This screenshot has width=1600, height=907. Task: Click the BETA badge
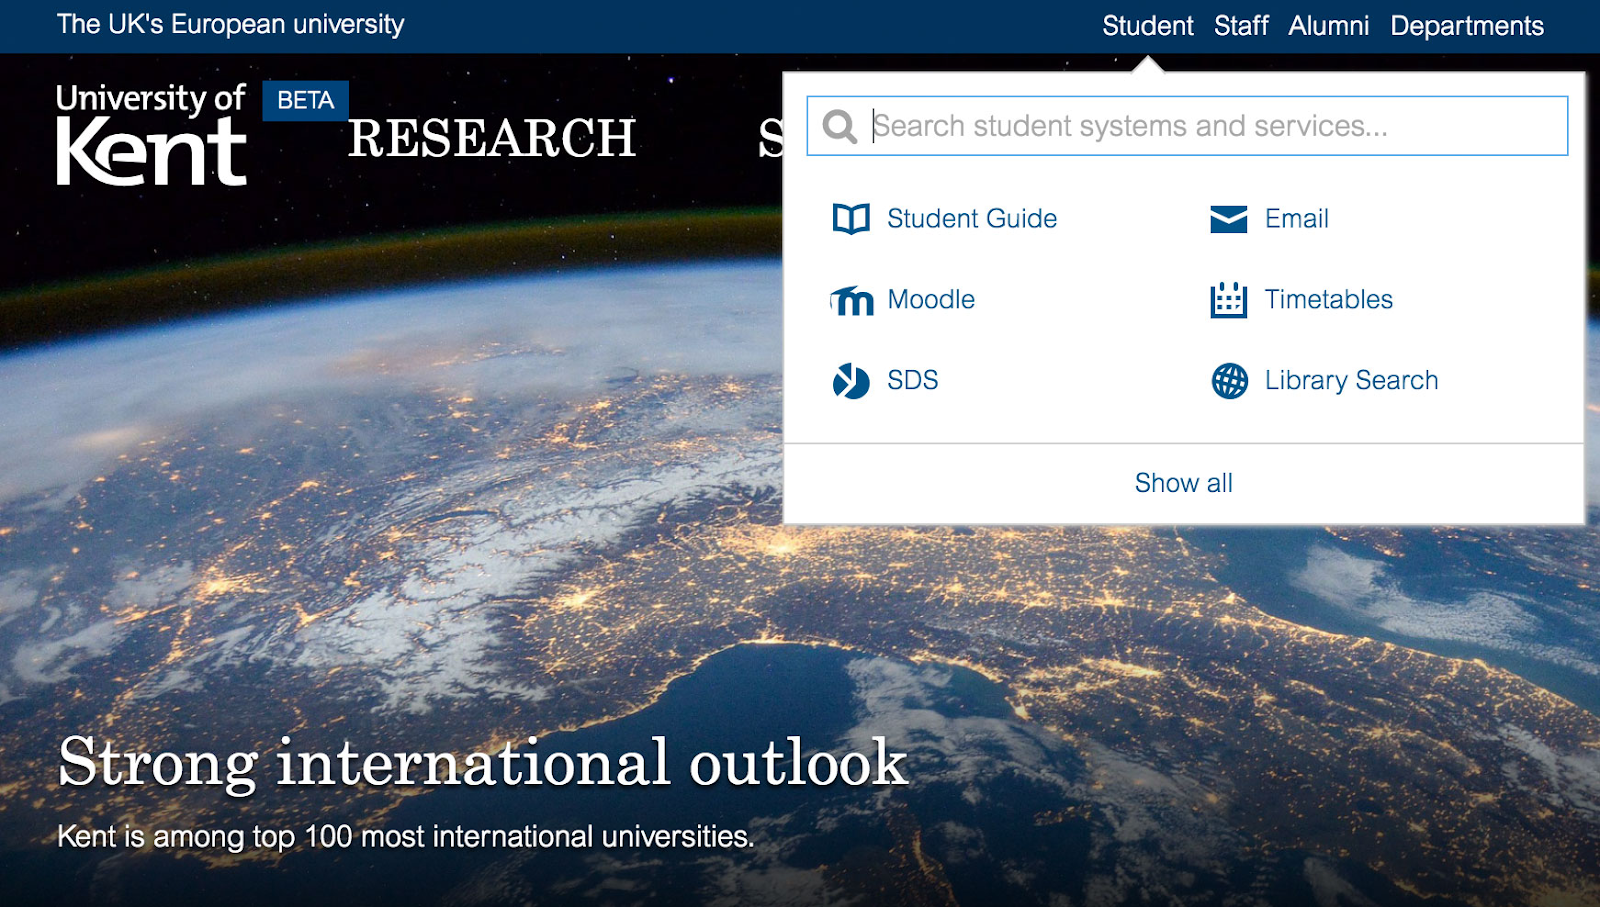[306, 101]
